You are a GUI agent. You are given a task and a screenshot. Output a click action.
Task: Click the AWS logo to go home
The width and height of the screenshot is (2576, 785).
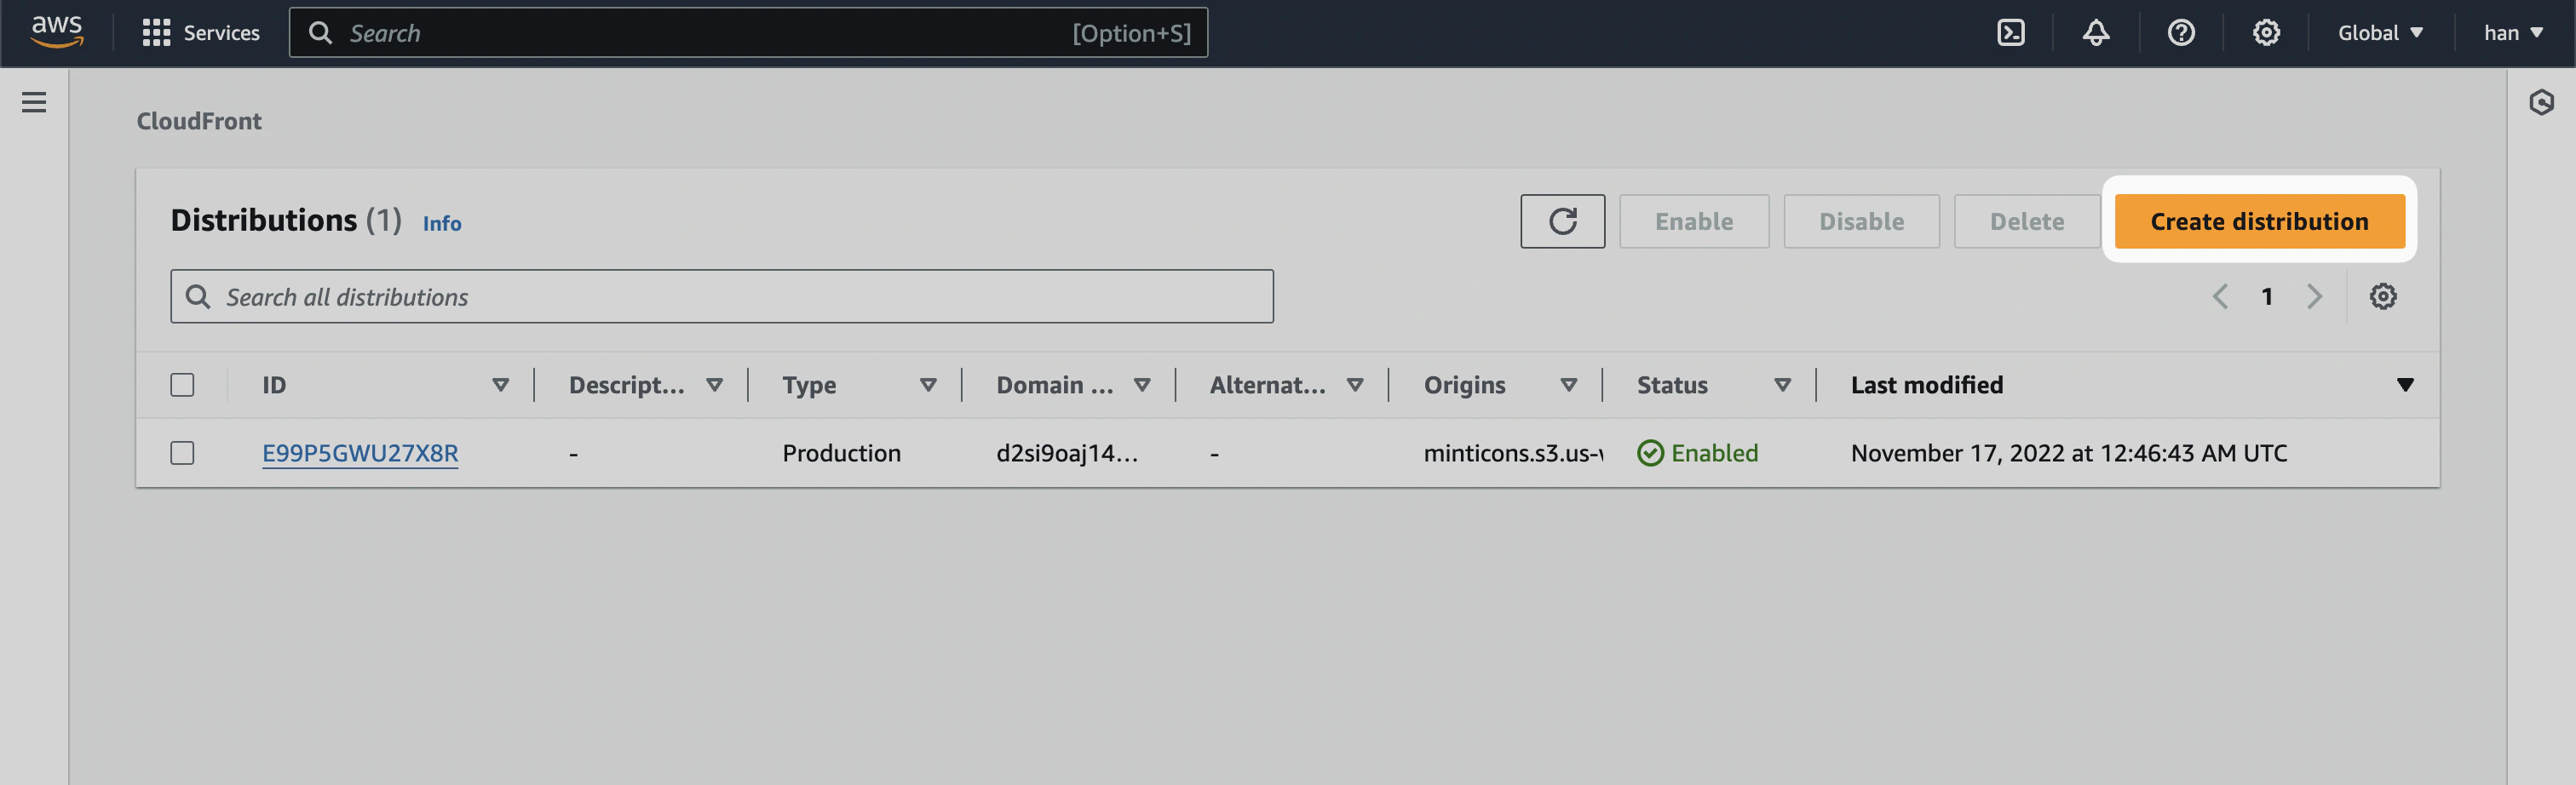pos(57,31)
